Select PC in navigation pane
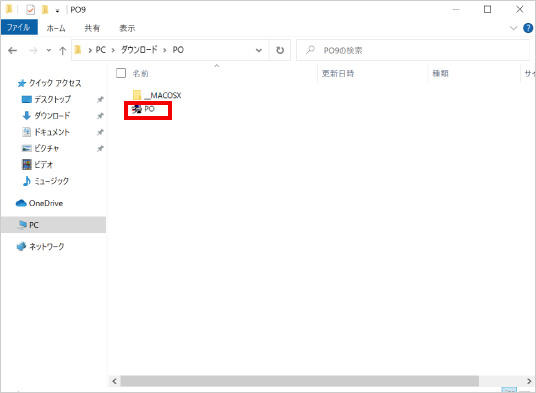536x393 pixels. [53, 225]
